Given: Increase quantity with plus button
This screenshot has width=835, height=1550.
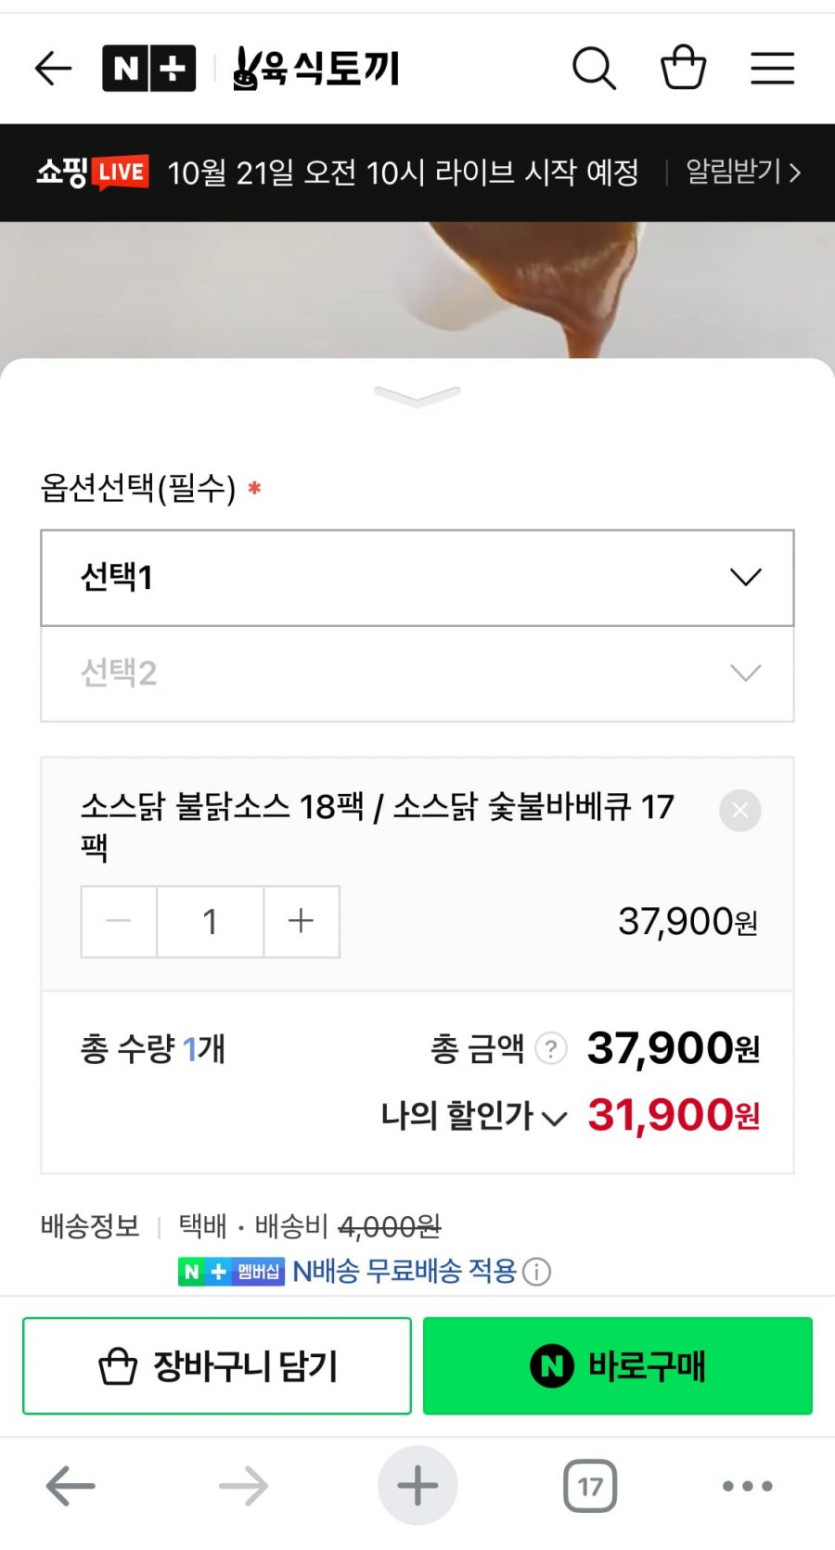Looking at the screenshot, I should (x=301, y=922).
